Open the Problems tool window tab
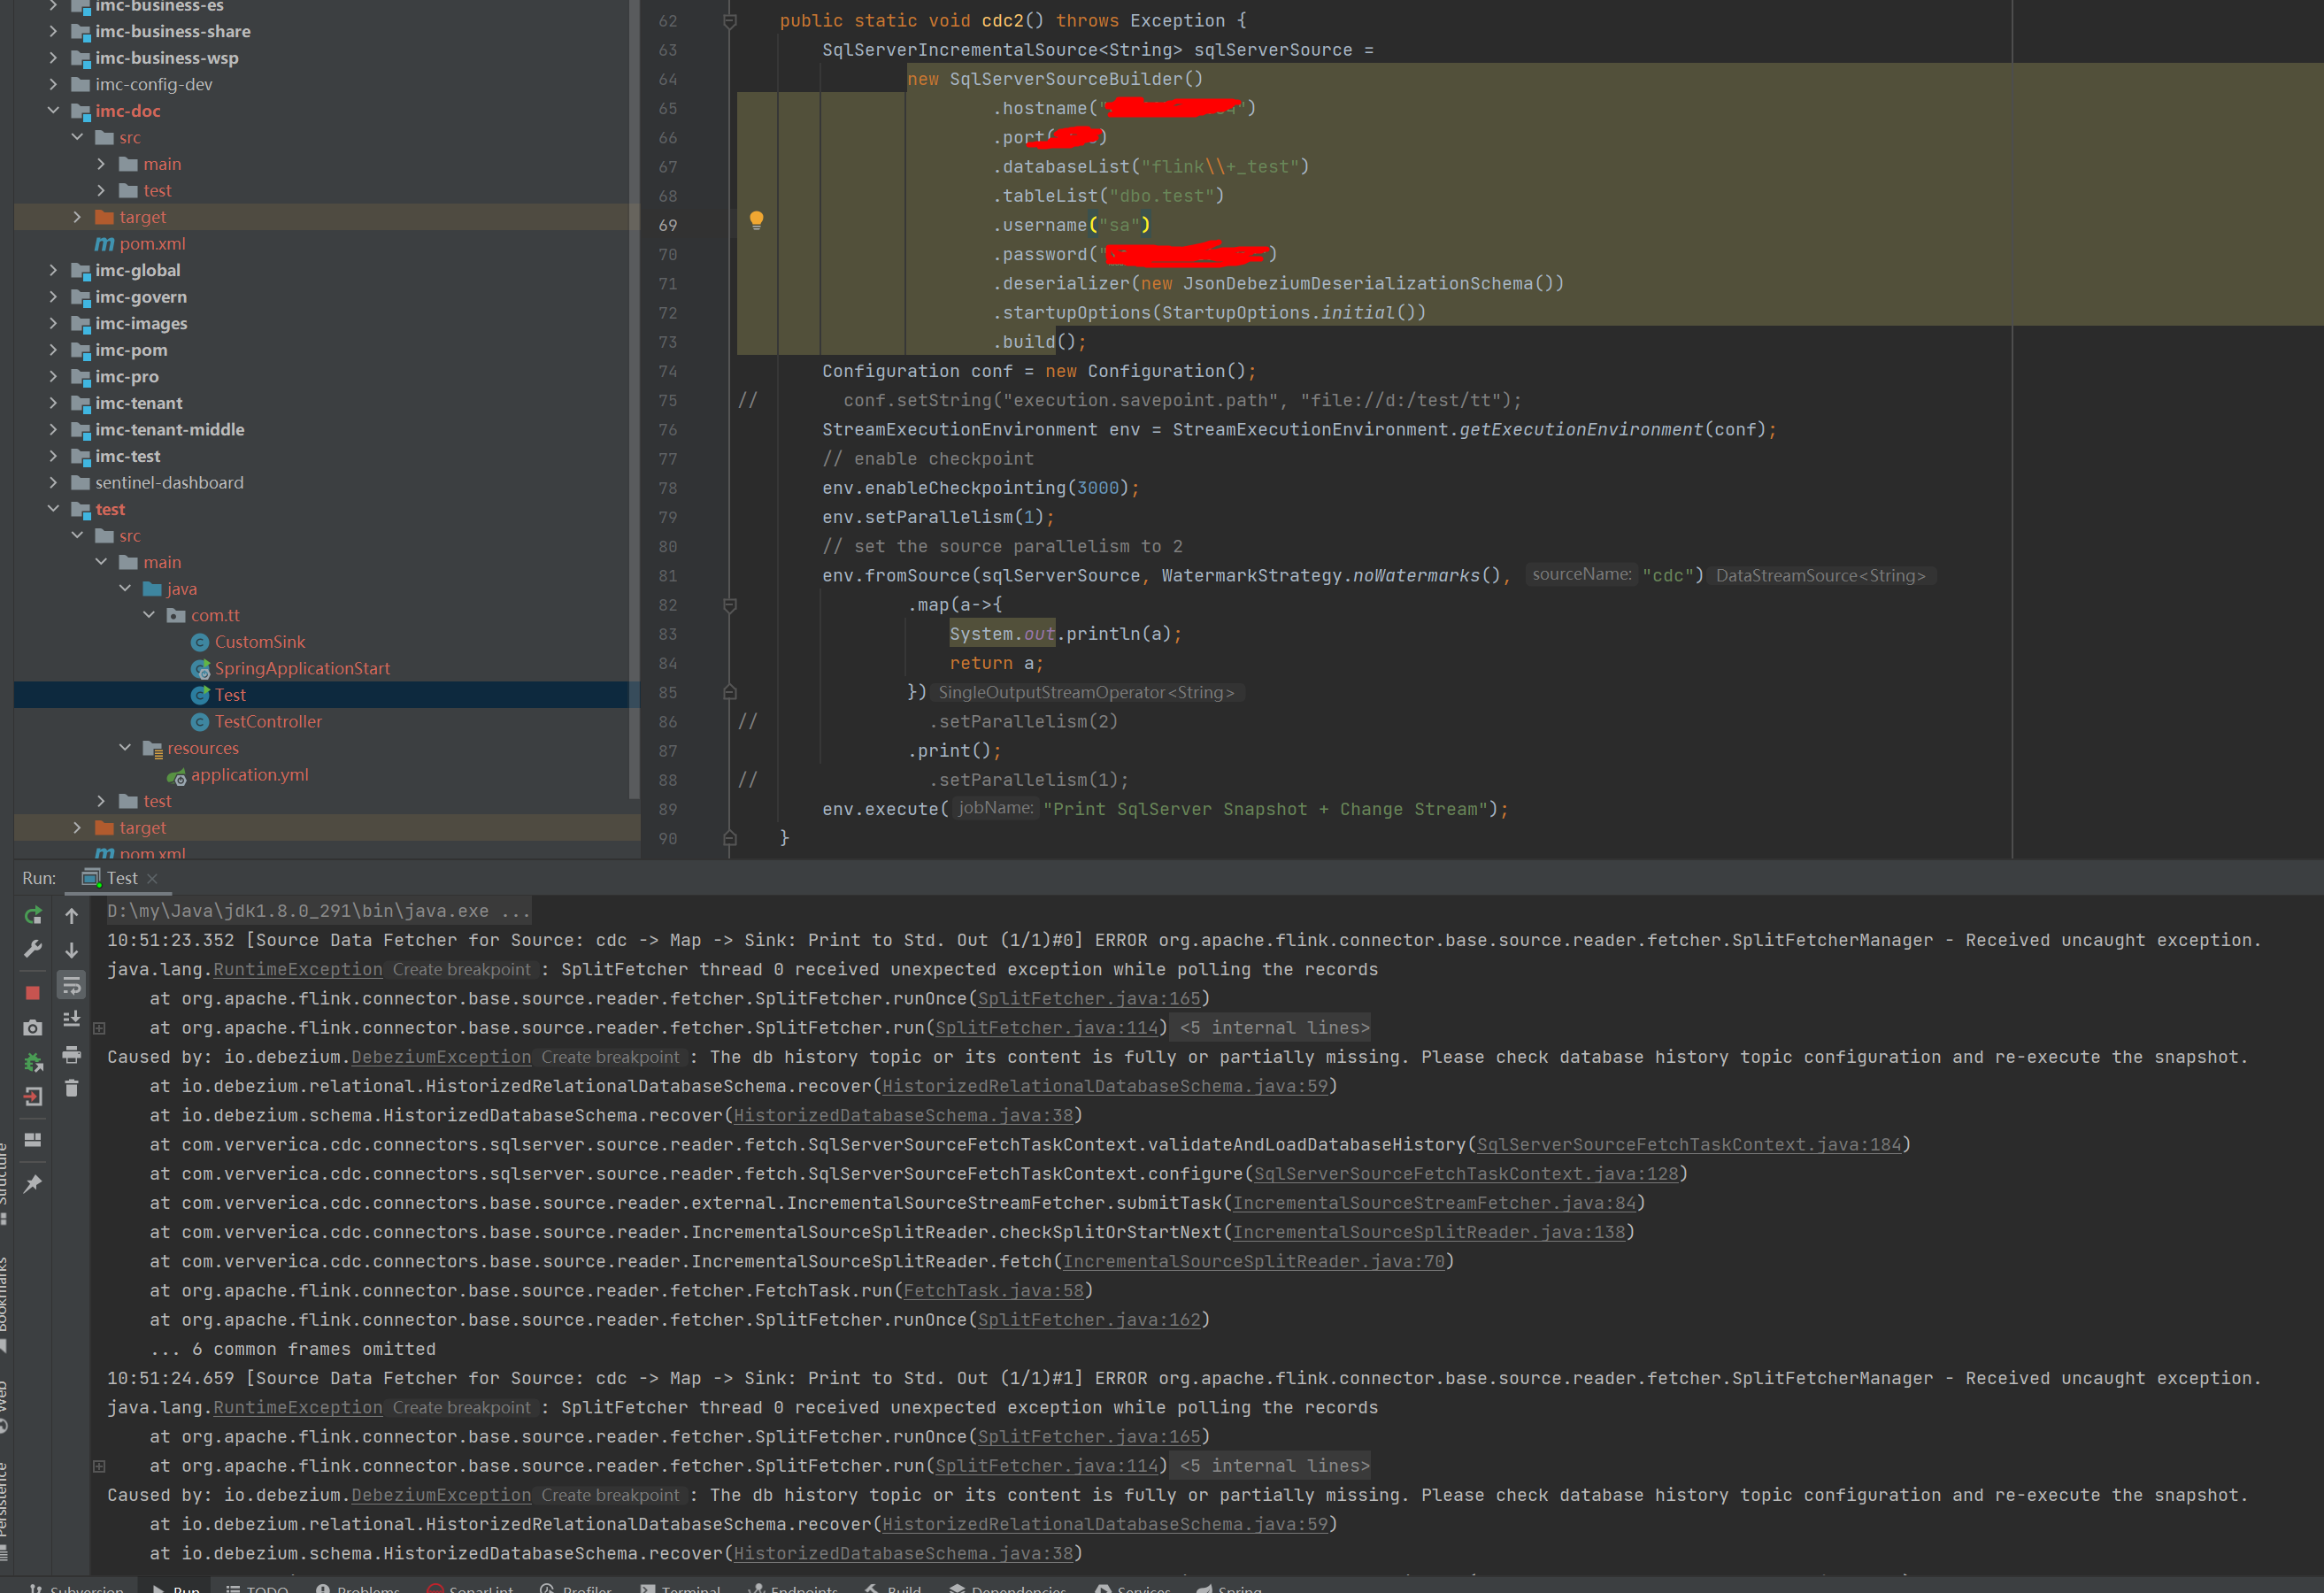The height and width of the screenshot is (1593, 2324). pos(367,1588)
